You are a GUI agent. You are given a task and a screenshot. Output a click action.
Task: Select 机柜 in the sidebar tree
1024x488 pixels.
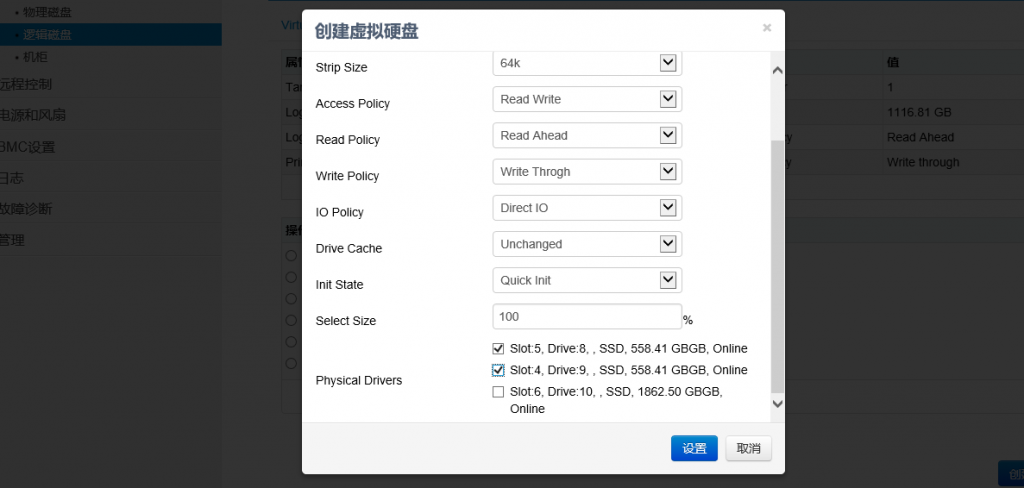pos(35,57)
